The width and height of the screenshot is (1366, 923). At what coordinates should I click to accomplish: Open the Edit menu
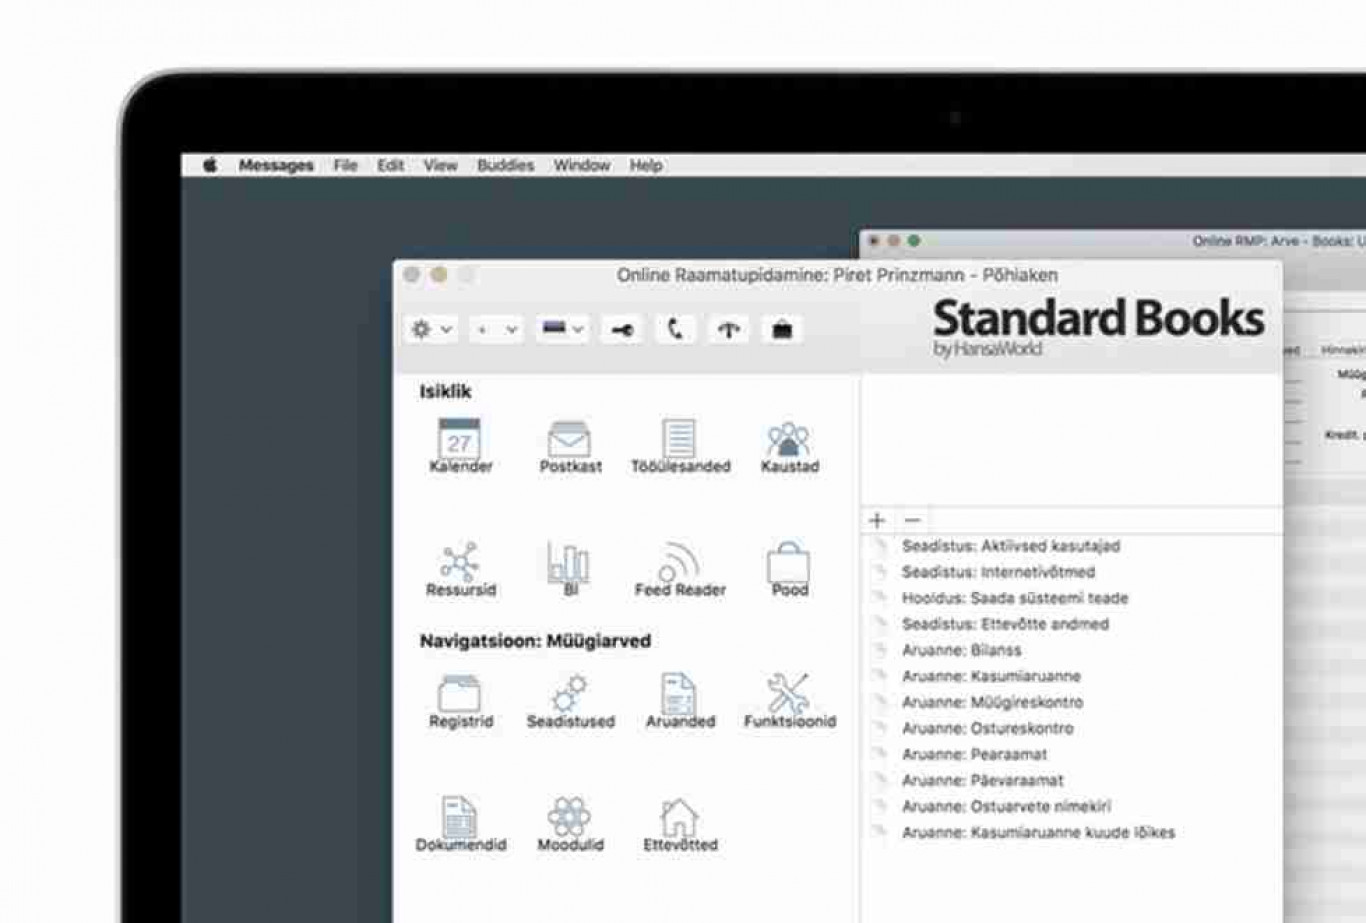[x=390, y=165]
